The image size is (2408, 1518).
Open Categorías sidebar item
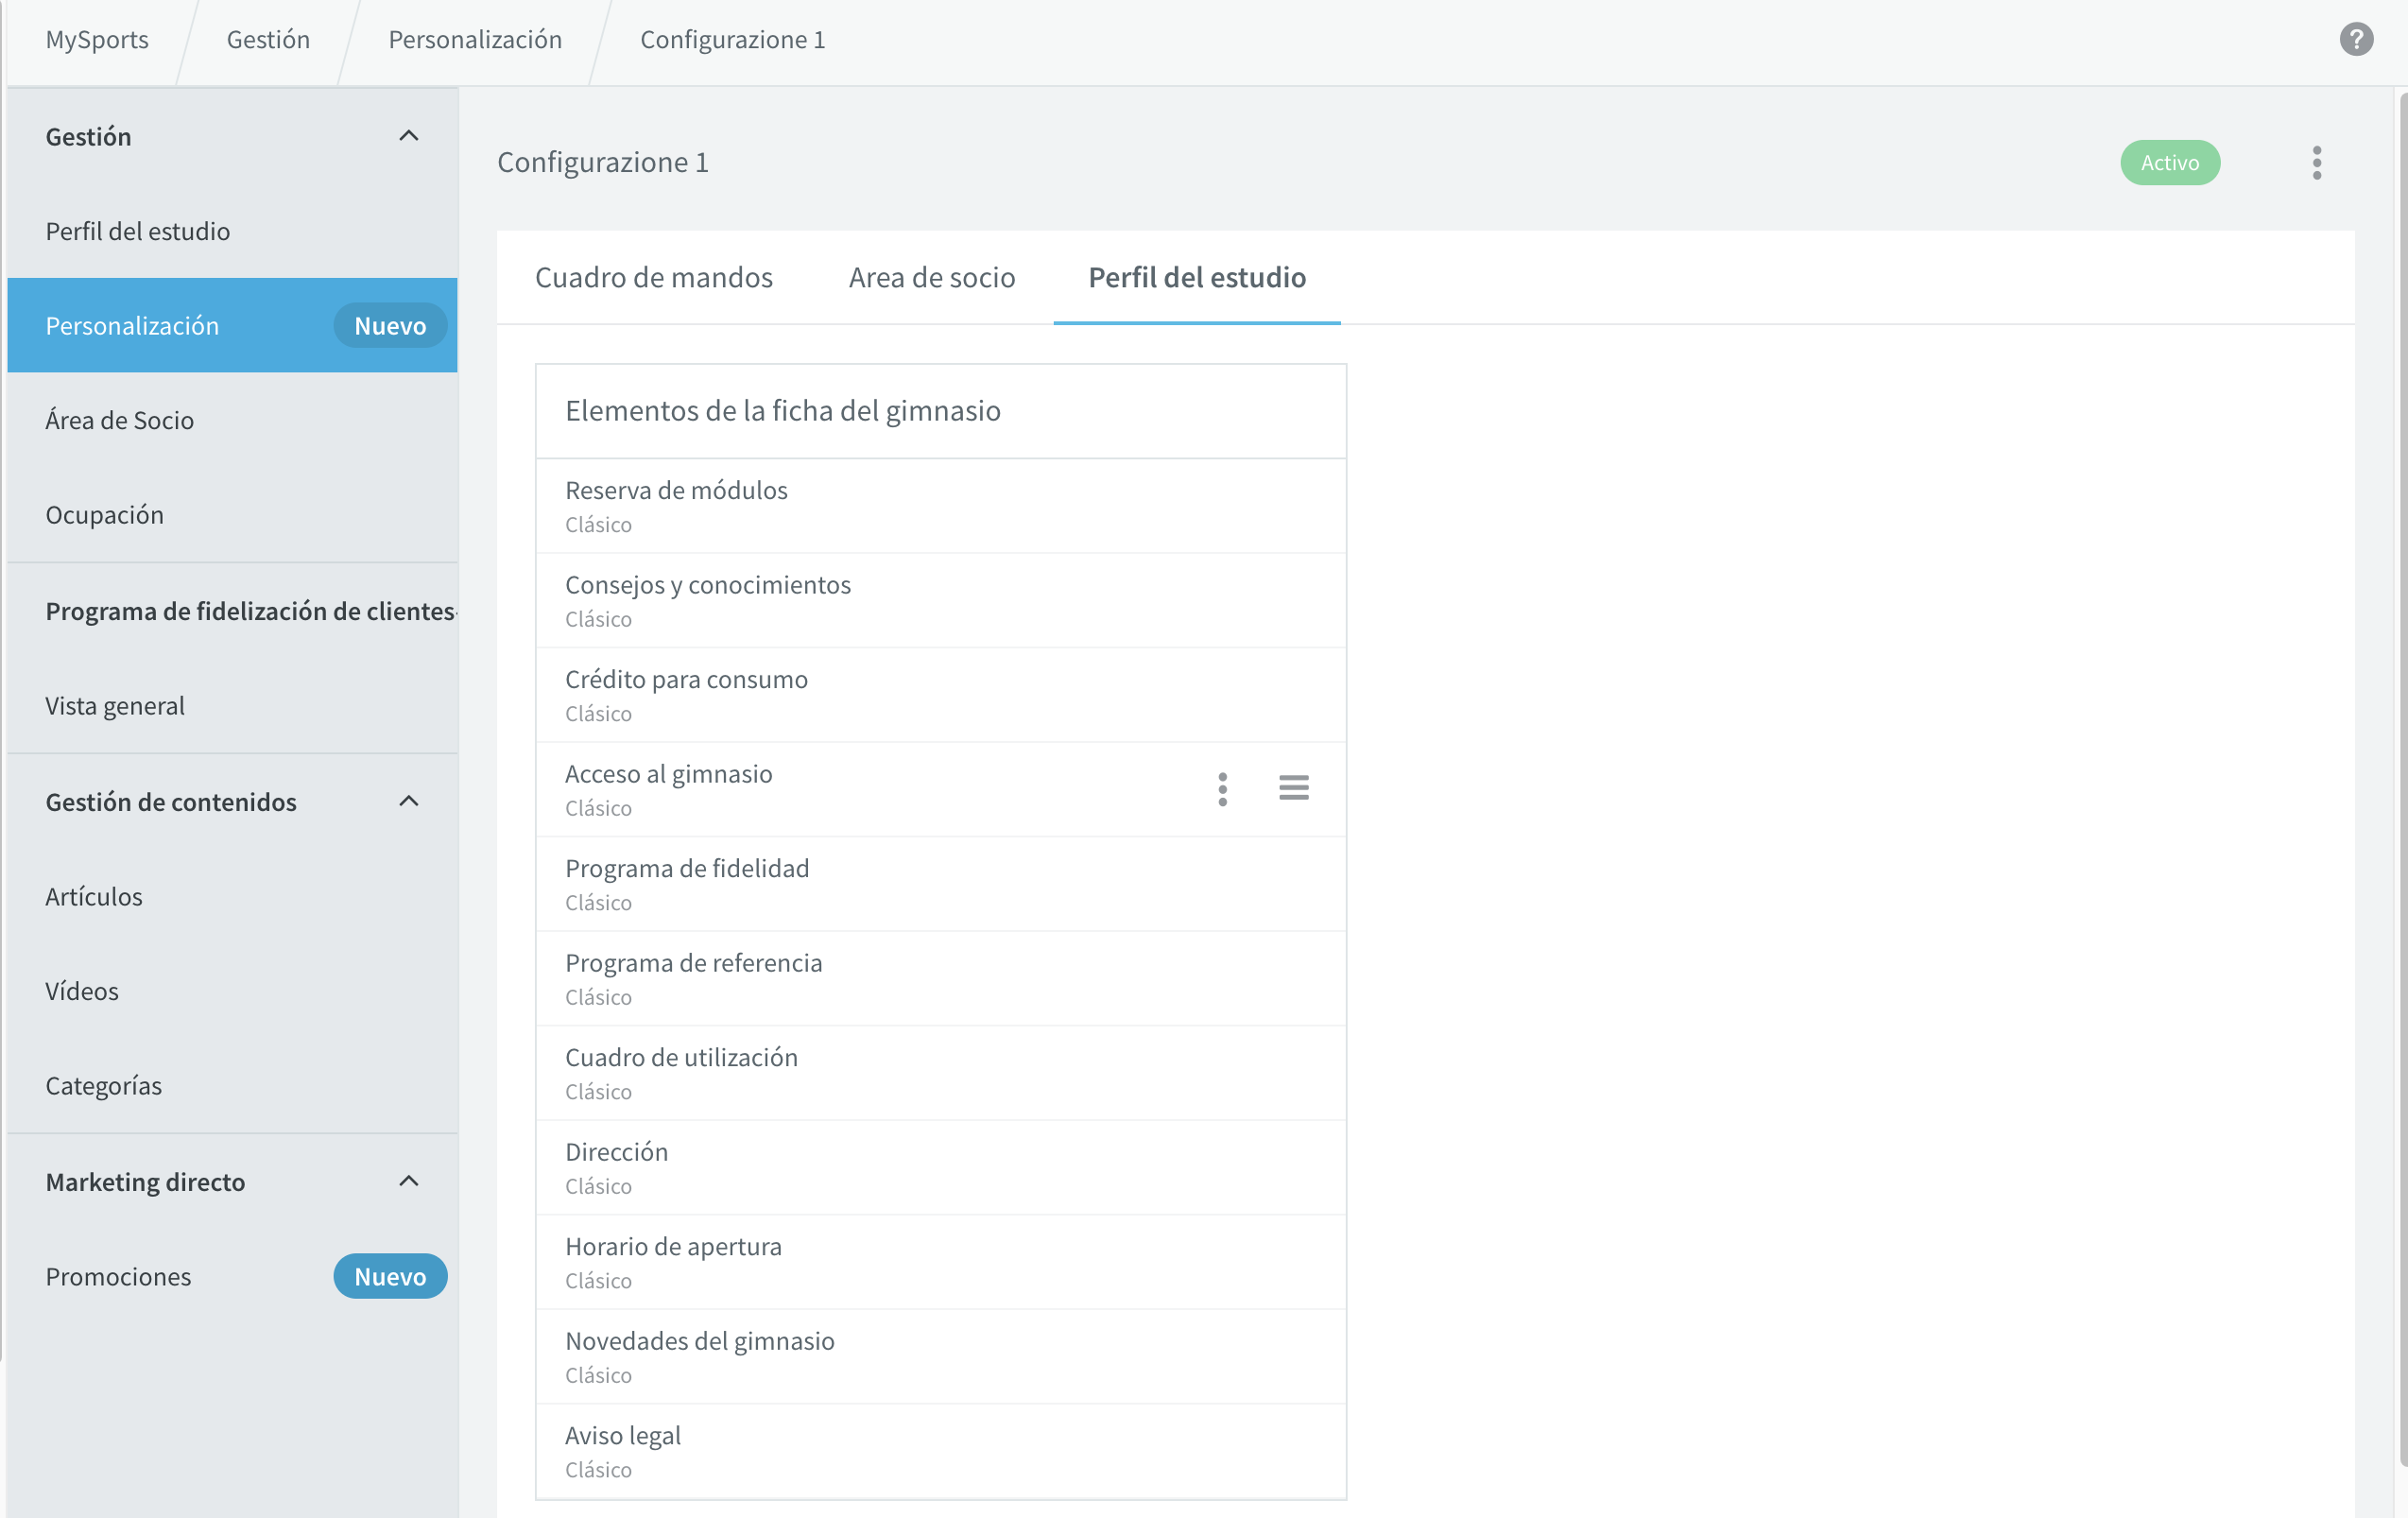232,1085
